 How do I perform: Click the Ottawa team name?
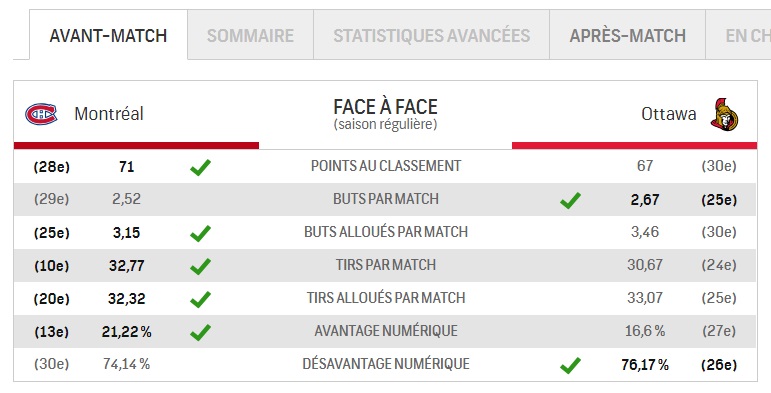coord(669,114)
